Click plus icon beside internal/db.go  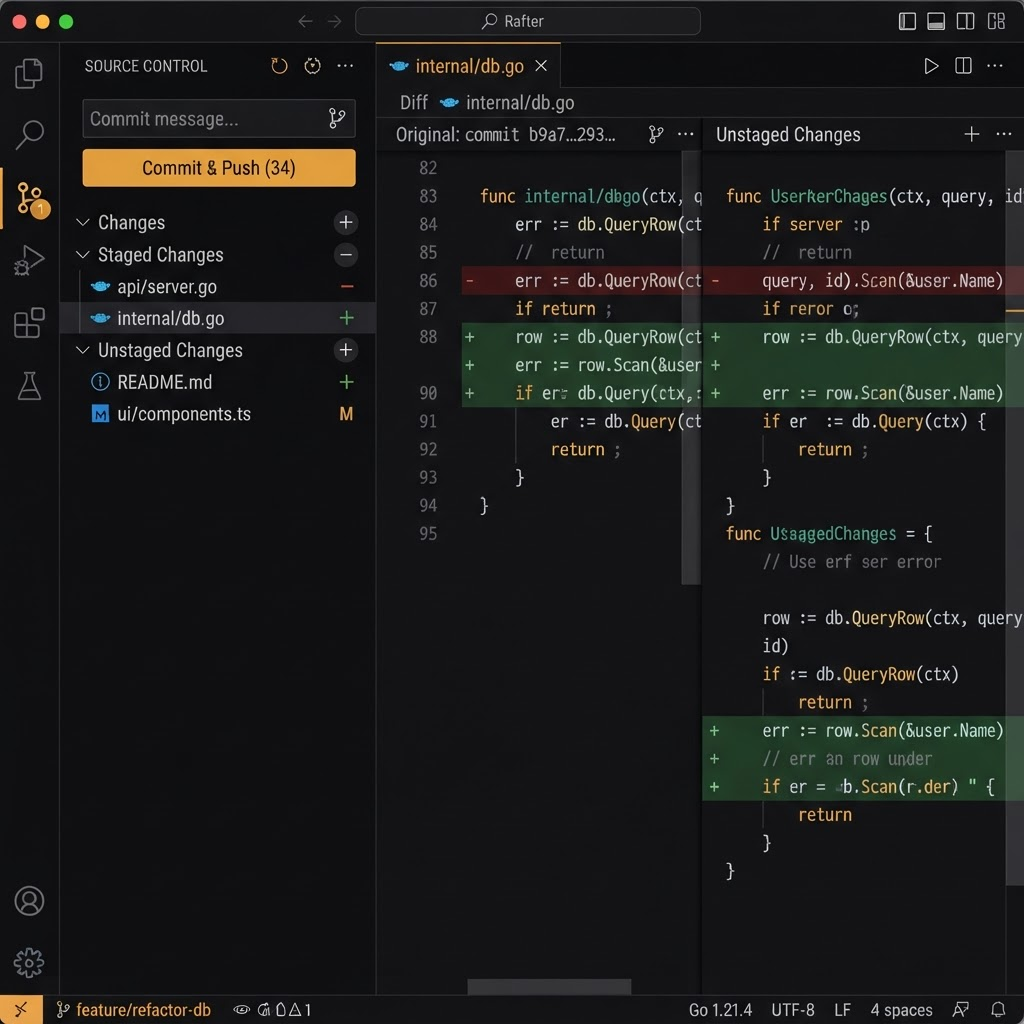point(347,318)
